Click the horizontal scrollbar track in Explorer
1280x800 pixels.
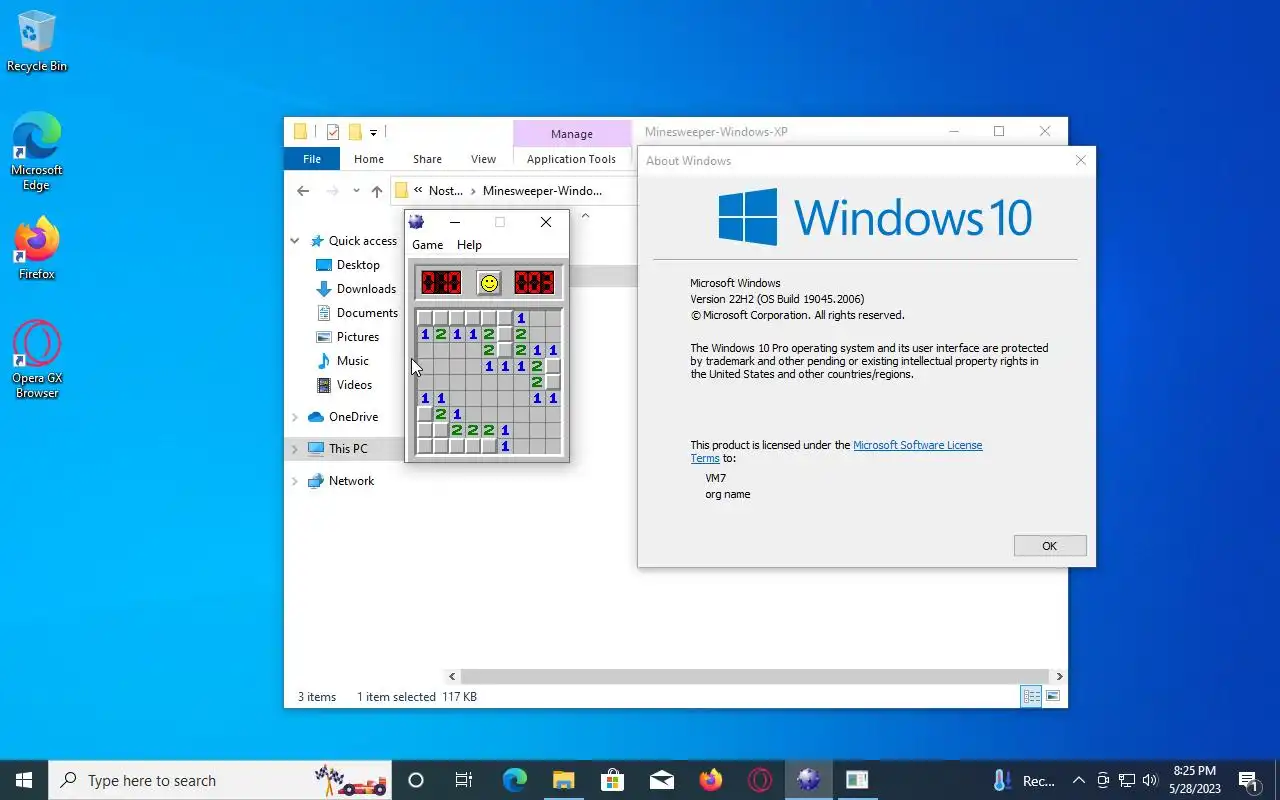pos(756,677)
